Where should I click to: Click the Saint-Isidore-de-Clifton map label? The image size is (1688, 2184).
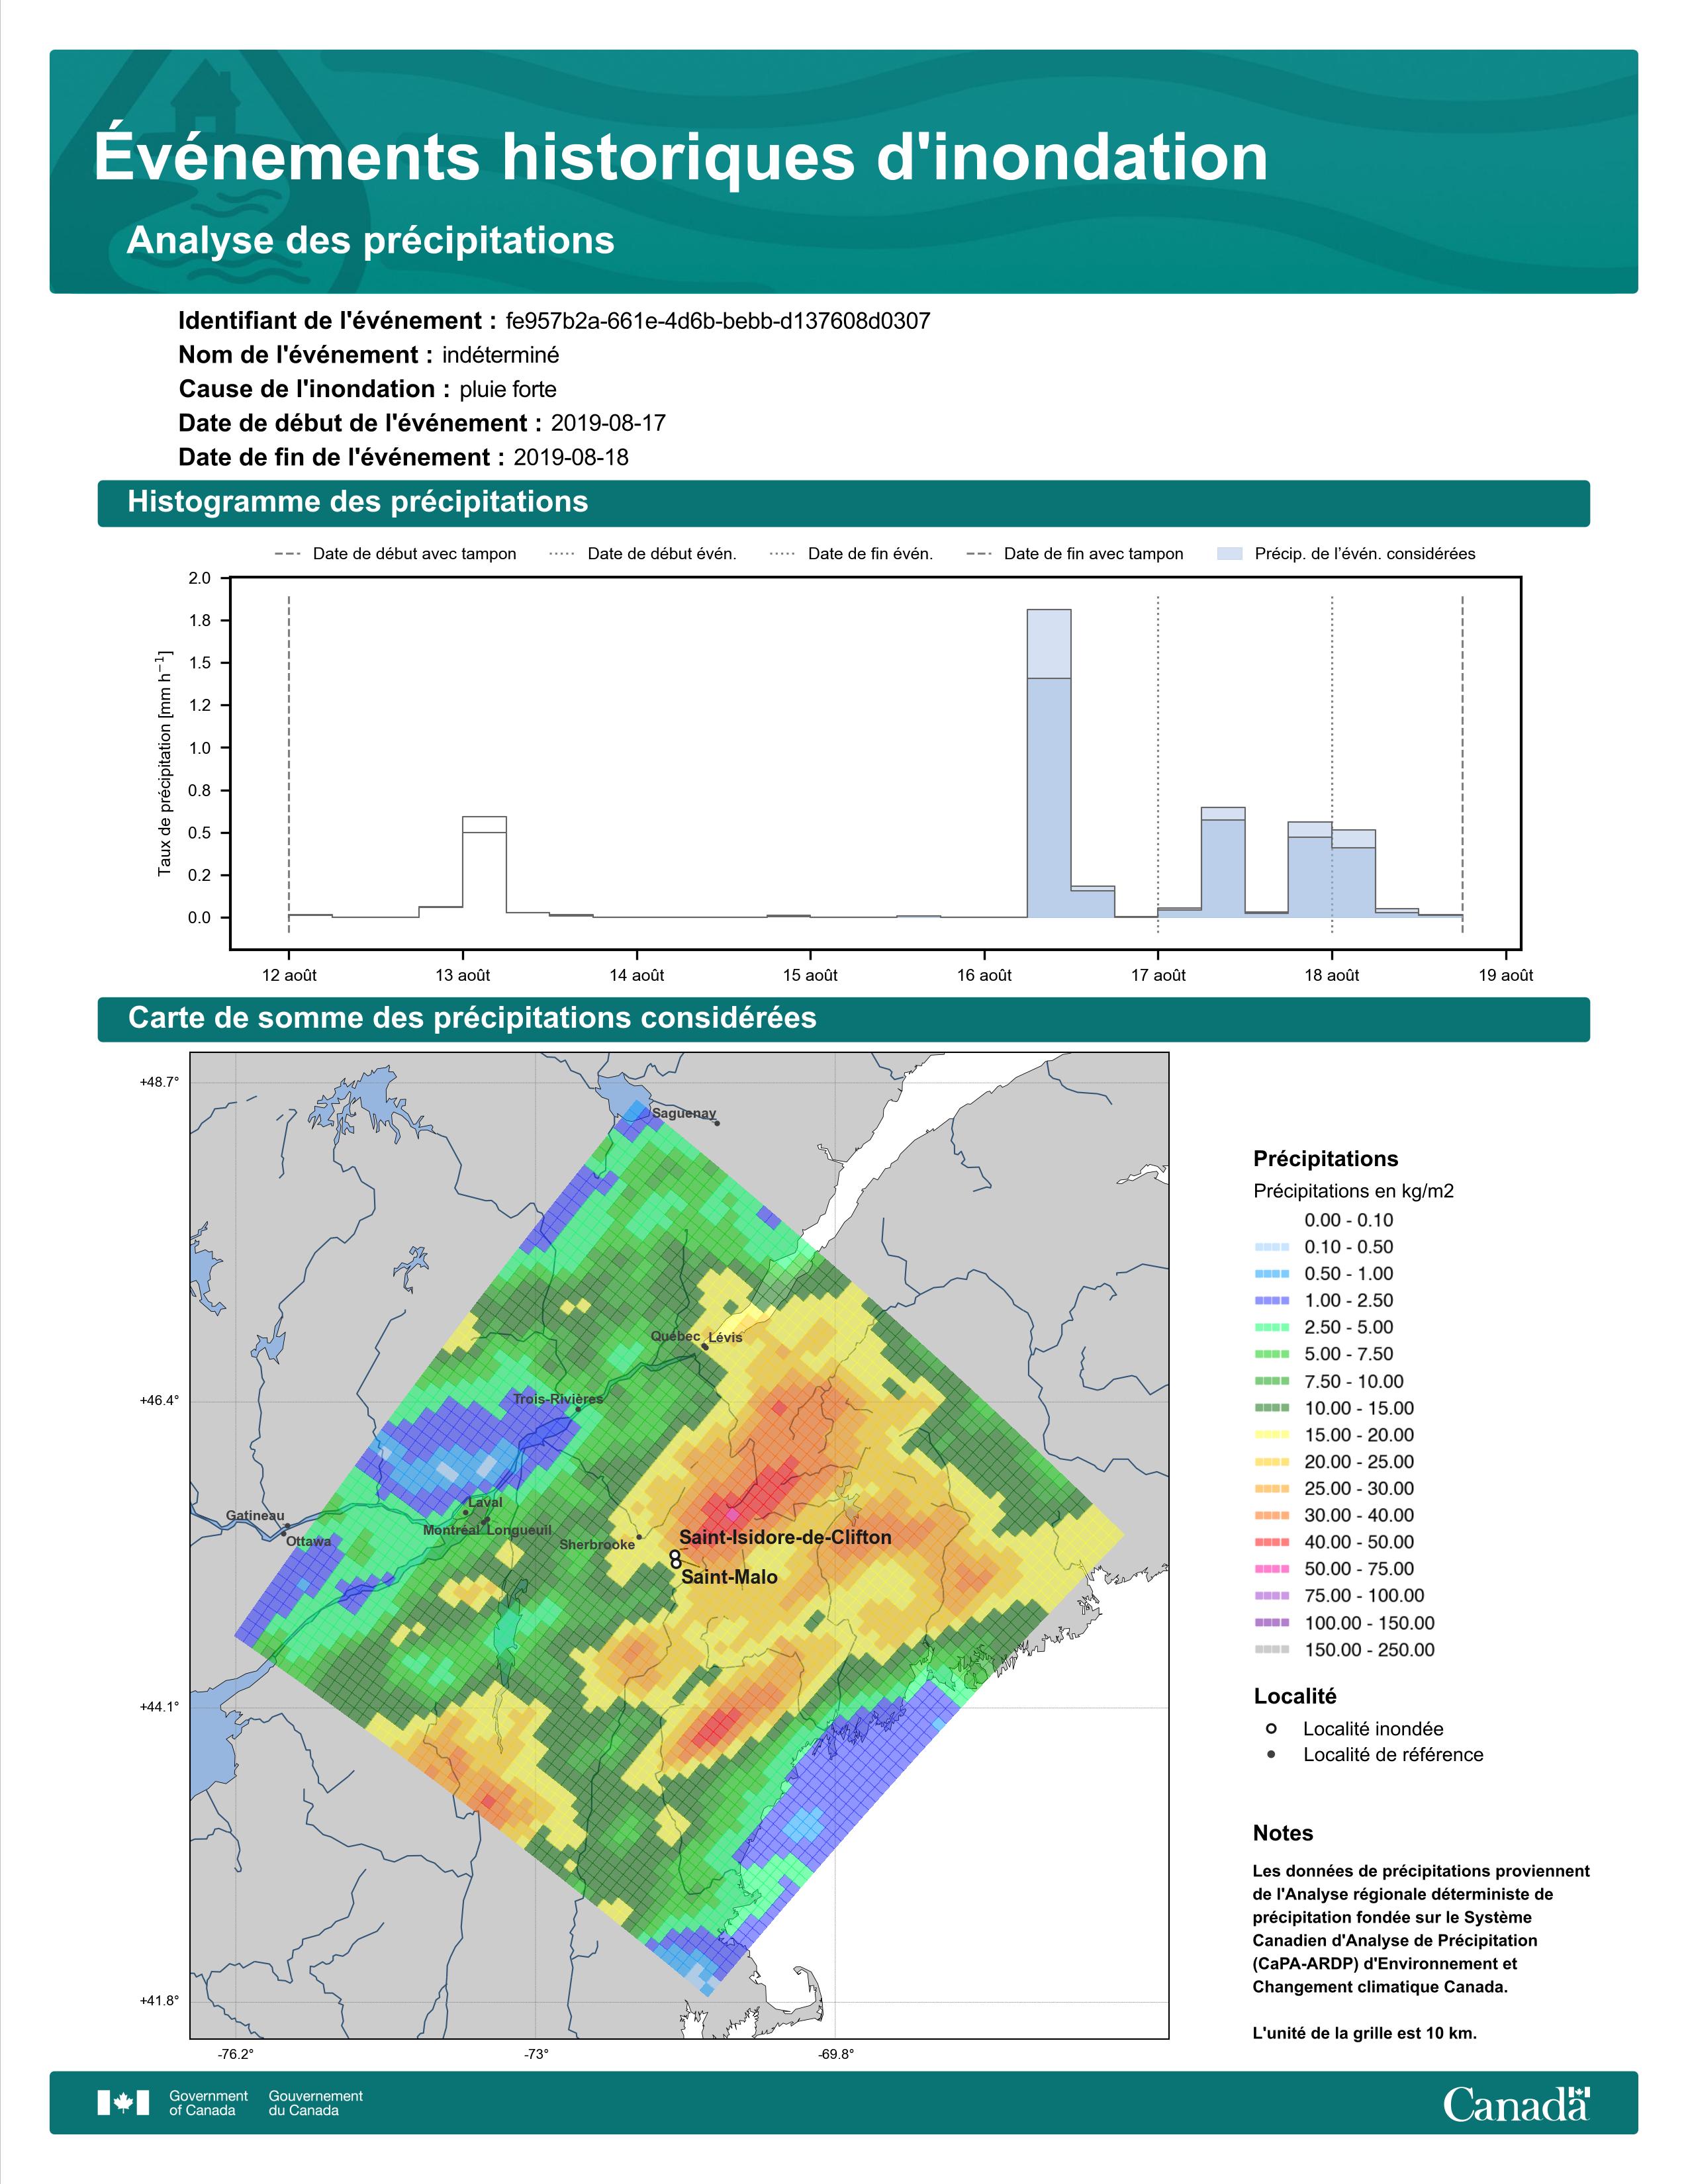785,1537
